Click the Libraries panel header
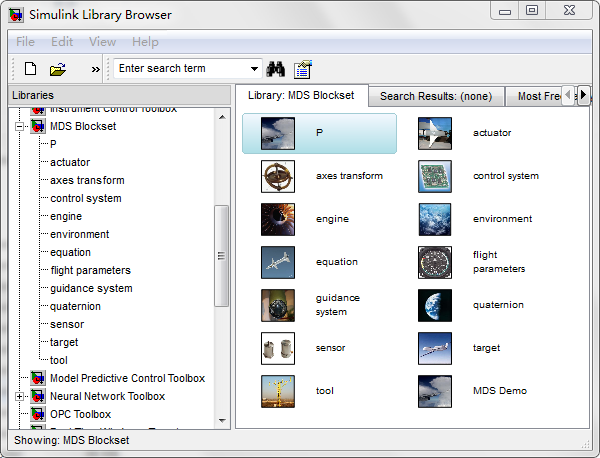The image size is (600, 458). click(119, 95)
